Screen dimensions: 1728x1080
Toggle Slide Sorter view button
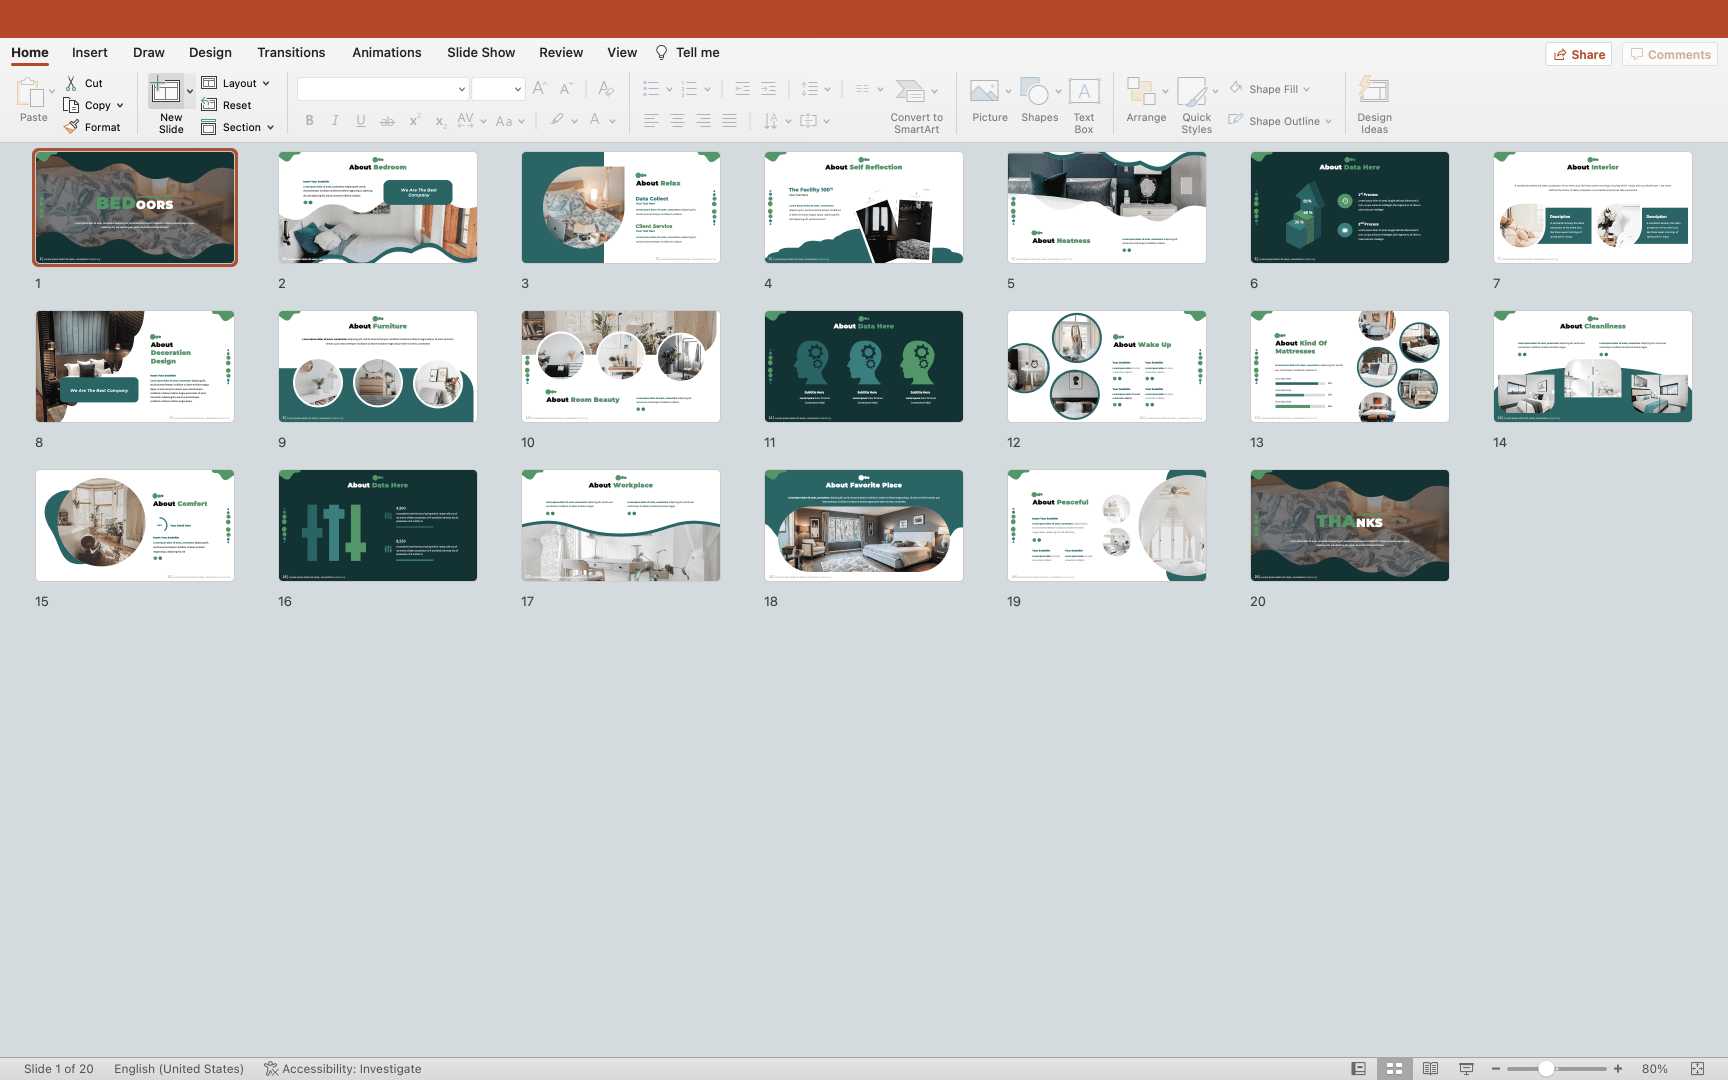[x=1394, y=1069]
